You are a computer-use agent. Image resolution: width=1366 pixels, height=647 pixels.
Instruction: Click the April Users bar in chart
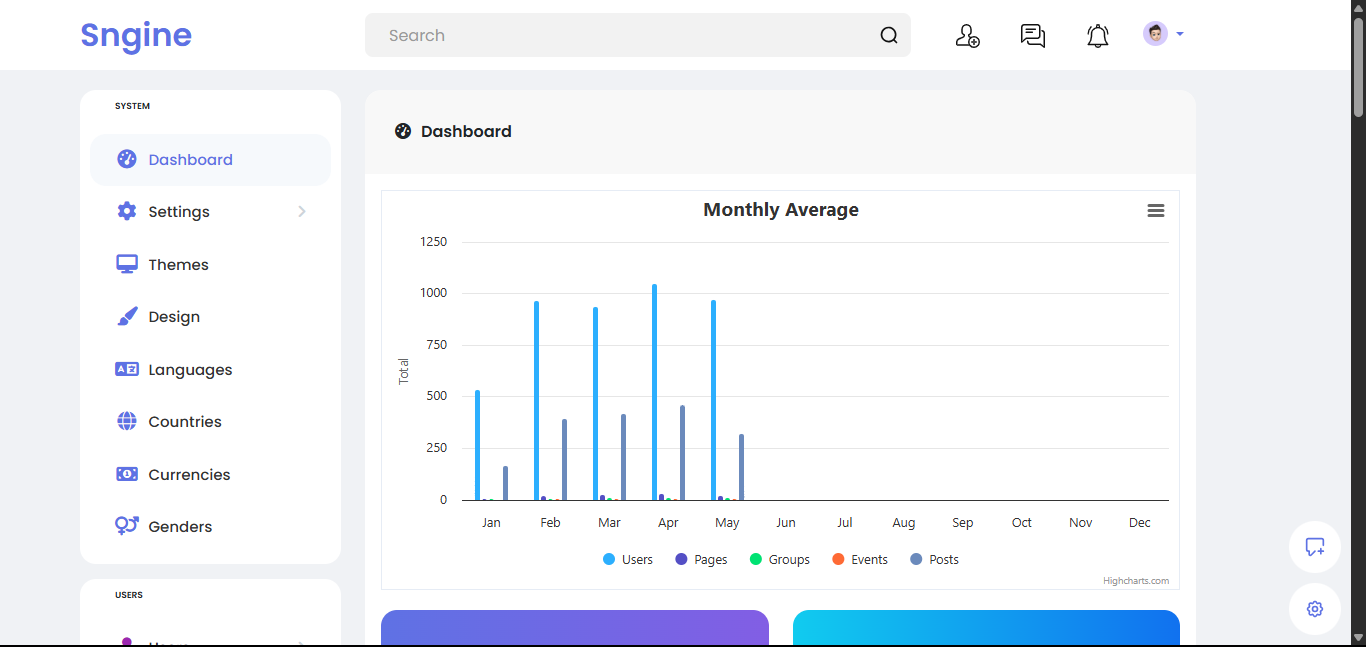[655, 392]
